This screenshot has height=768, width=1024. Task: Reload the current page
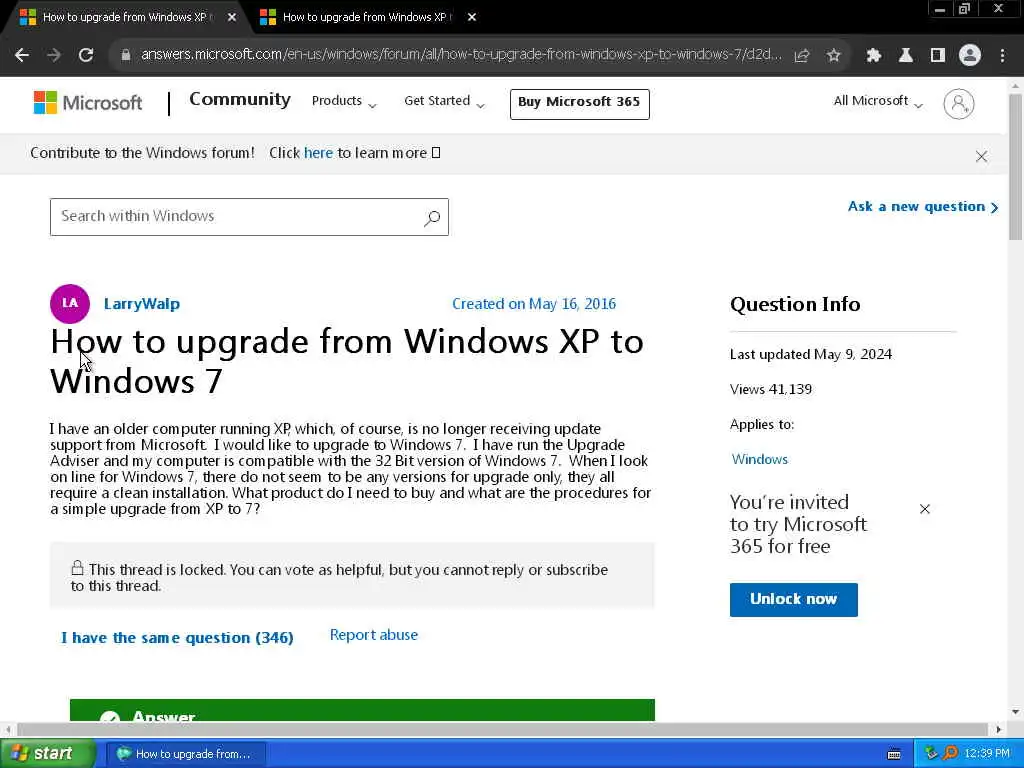tap(86, 56)
